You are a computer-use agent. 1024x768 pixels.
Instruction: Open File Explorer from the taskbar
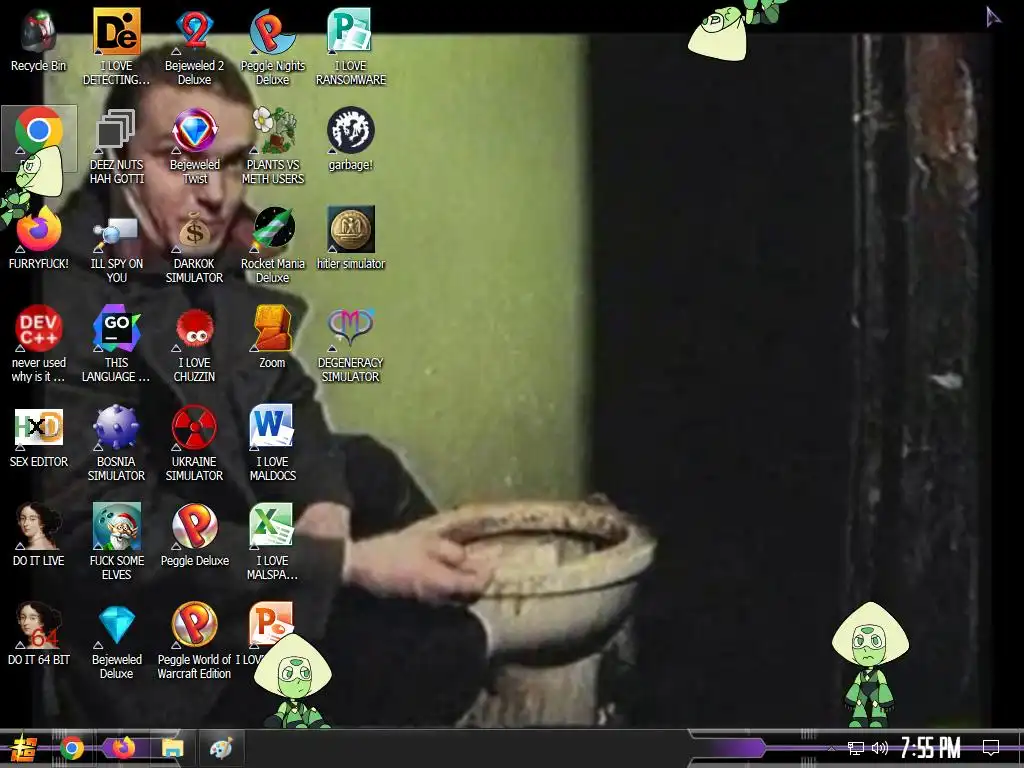click(x=172, y=748)
